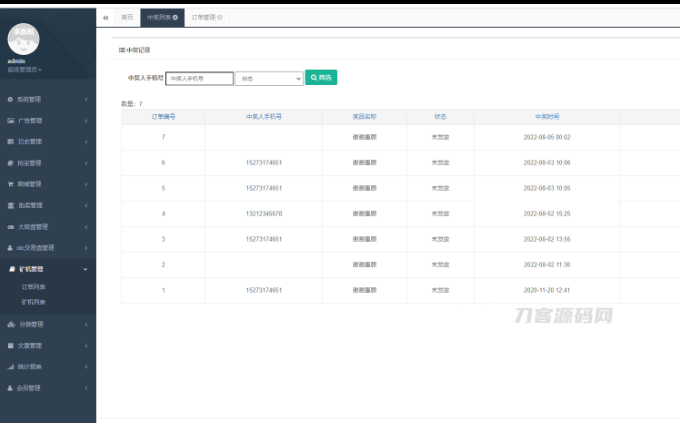
Task: Click the user icon beside 会员管理
Action: point(10,388)
